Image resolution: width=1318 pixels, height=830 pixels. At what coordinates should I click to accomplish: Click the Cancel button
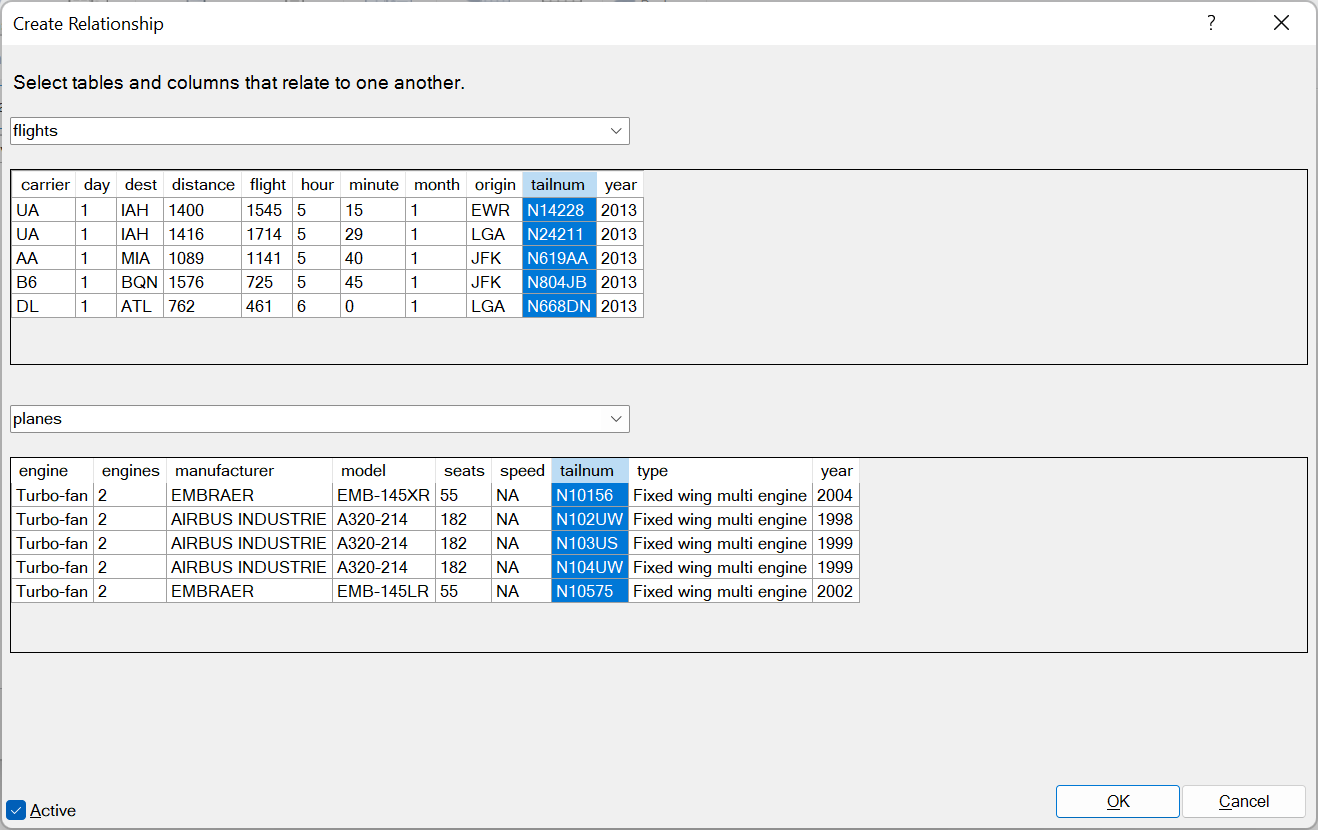pos(1243,801)
